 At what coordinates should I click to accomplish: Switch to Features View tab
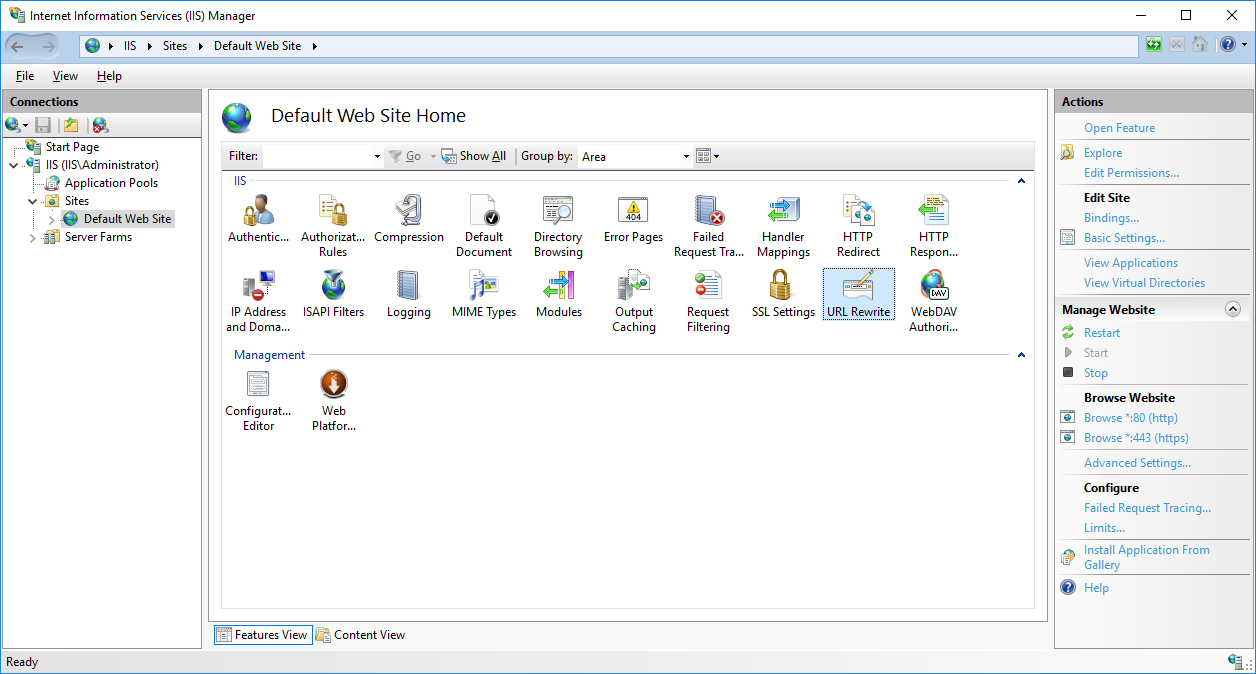263,635
